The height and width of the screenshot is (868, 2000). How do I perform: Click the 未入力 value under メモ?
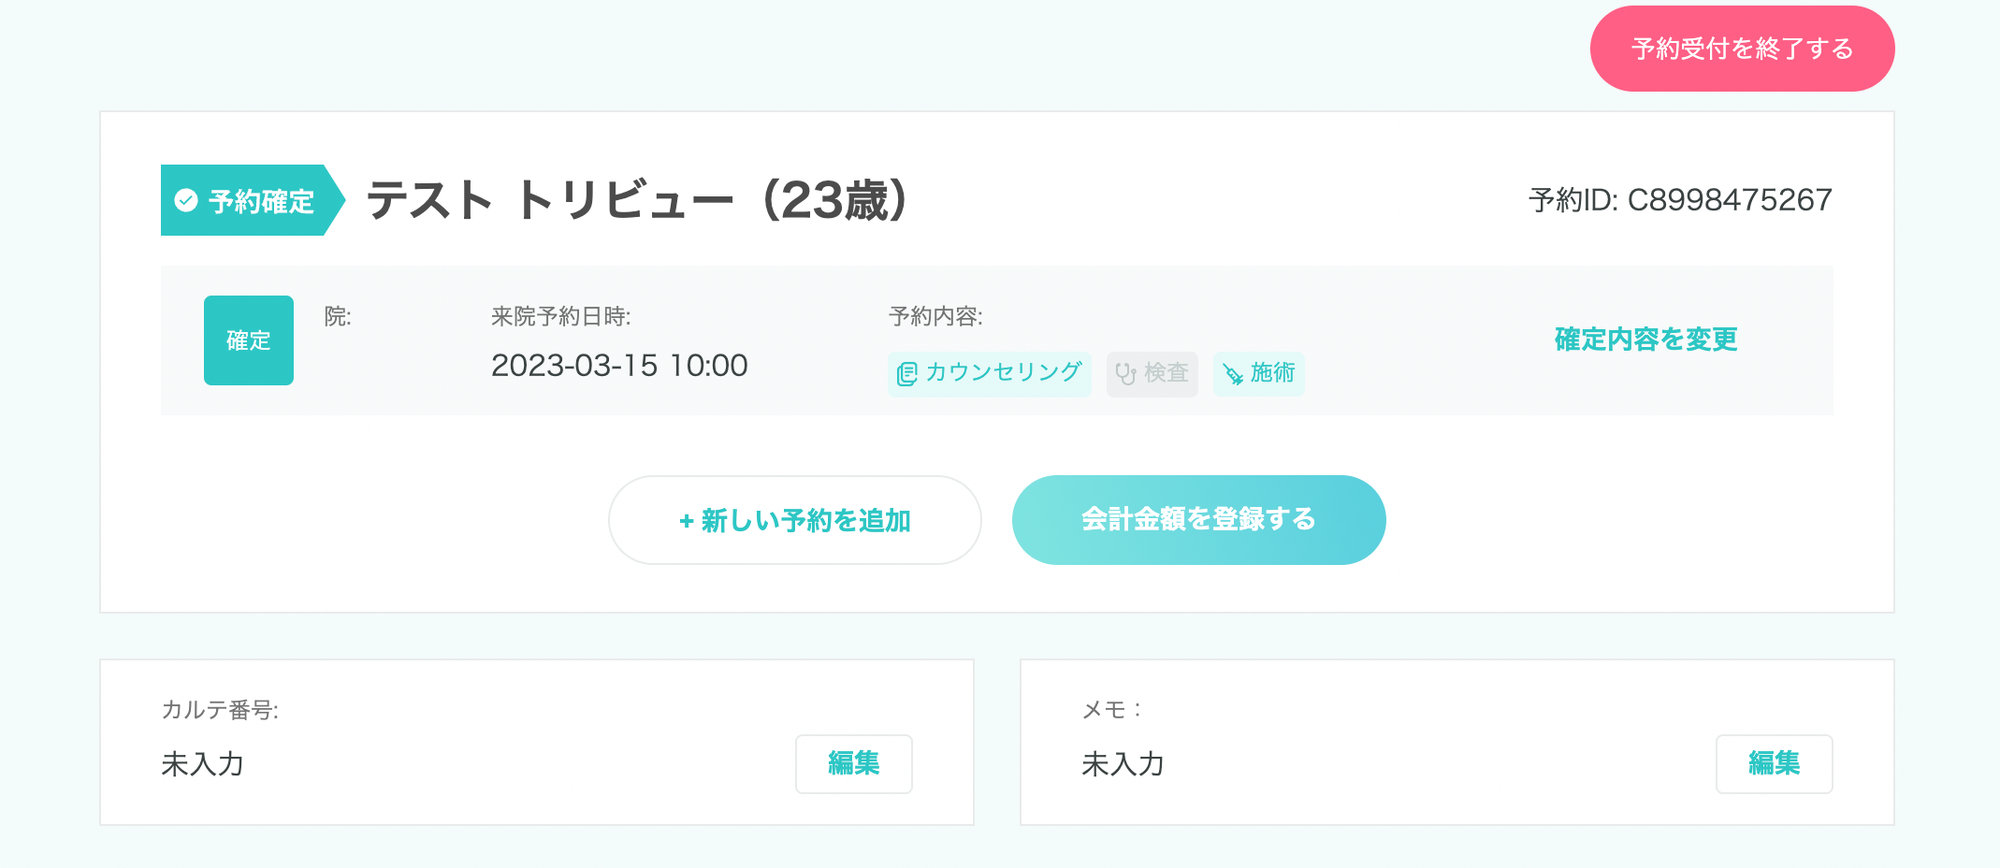[x=1123, y=764]
